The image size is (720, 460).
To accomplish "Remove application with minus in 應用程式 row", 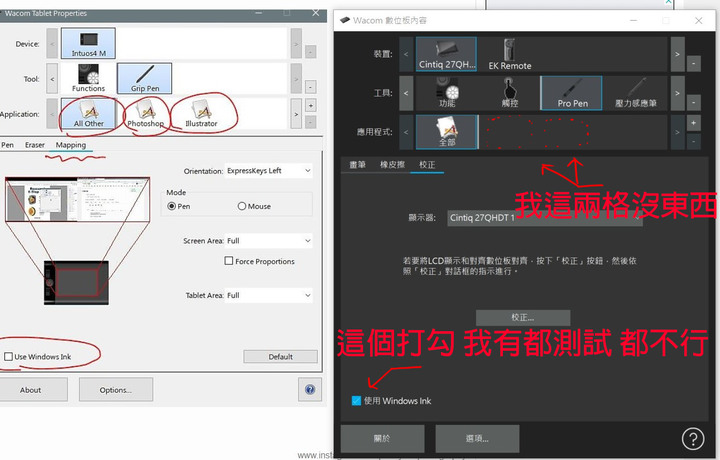I will point(693,141).
